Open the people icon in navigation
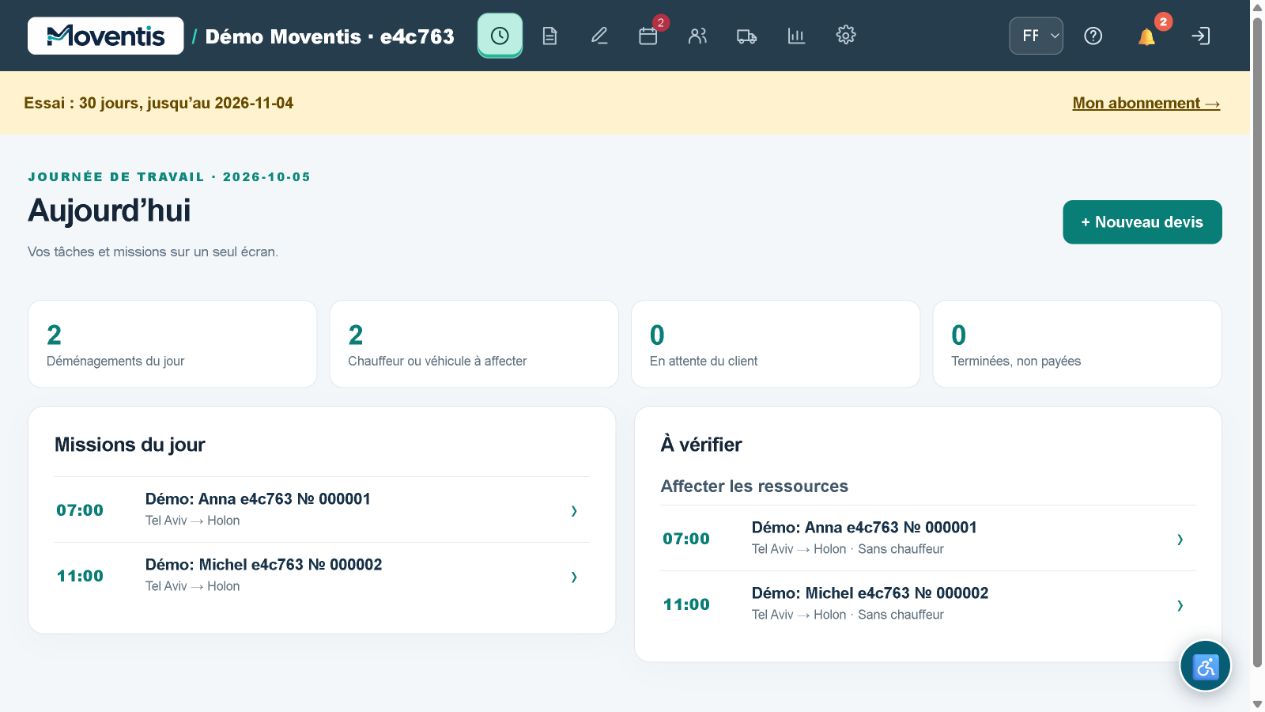This screenshot has width=1265, height=712. click(x=698, y=36)
